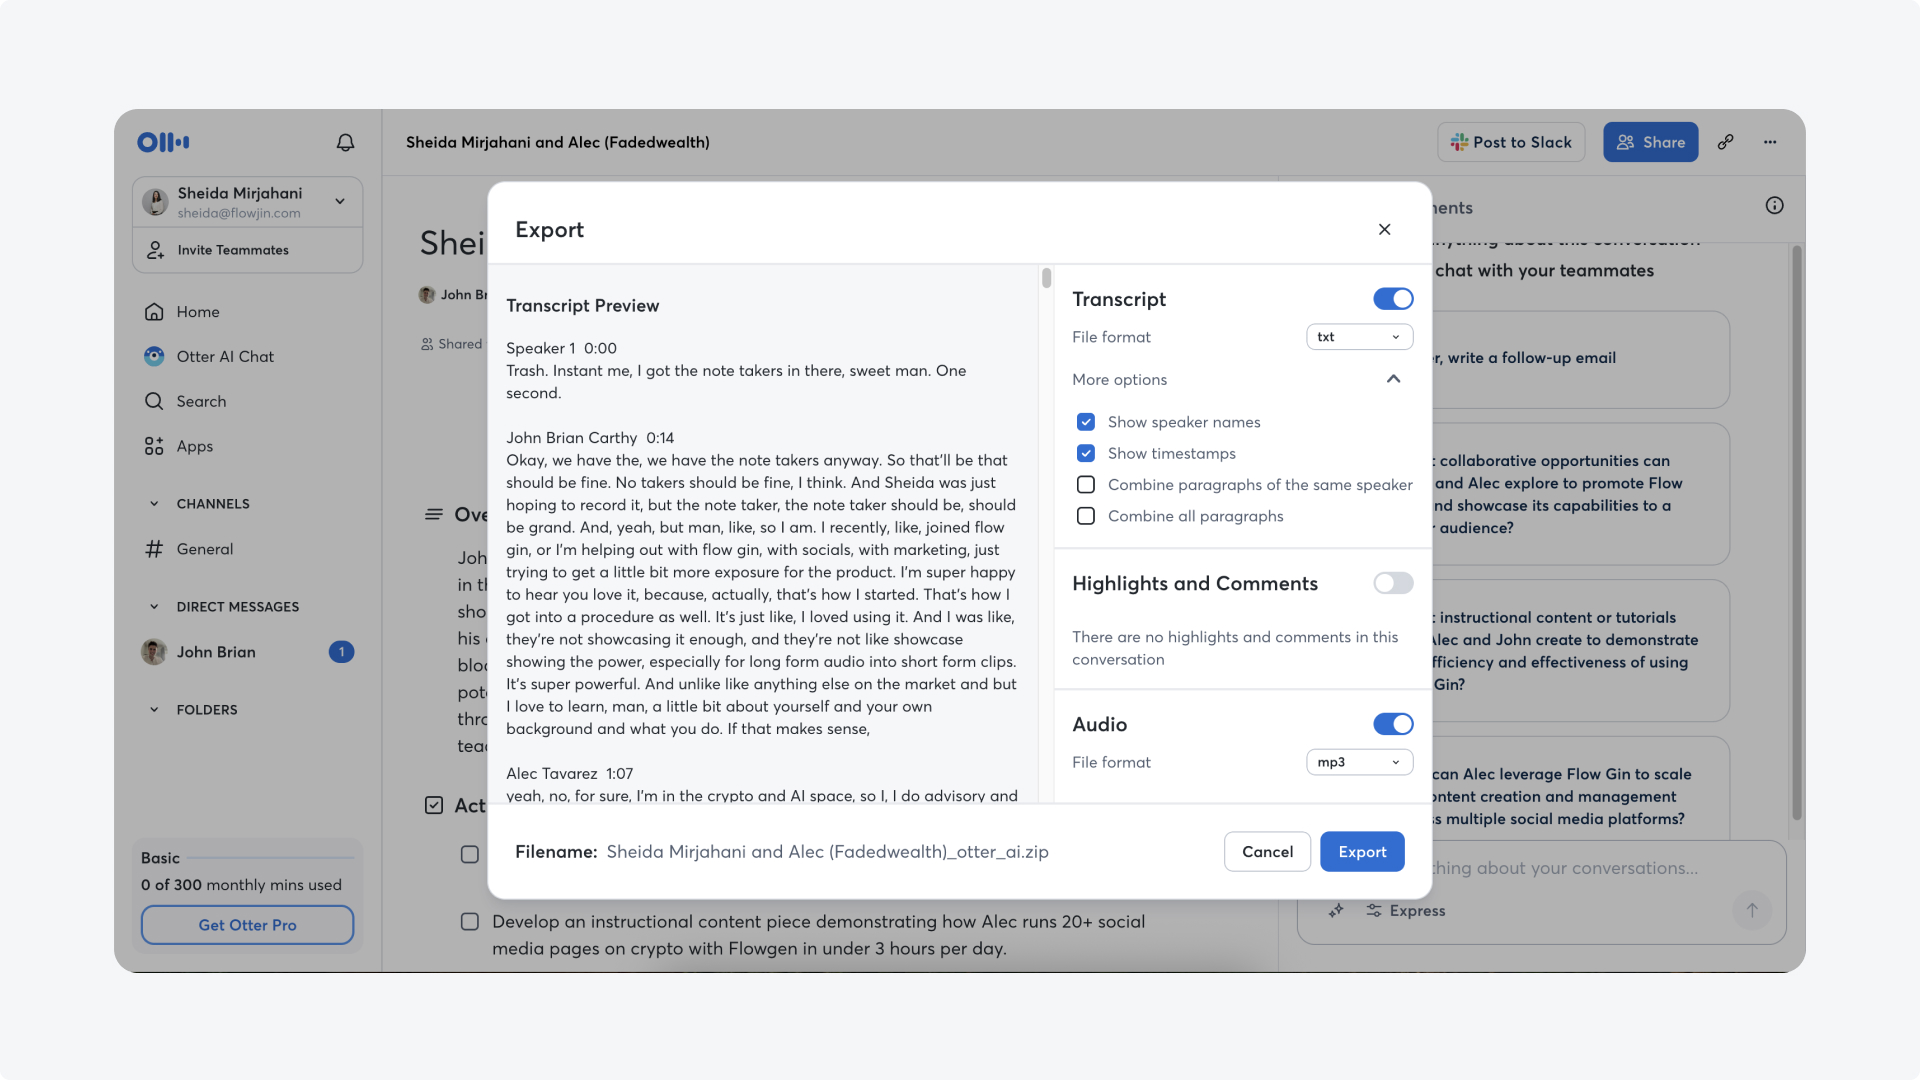This screenshot has width=1920, height=1080.
Task: Check the instructional content action item
Action: [x=469, y=922]
